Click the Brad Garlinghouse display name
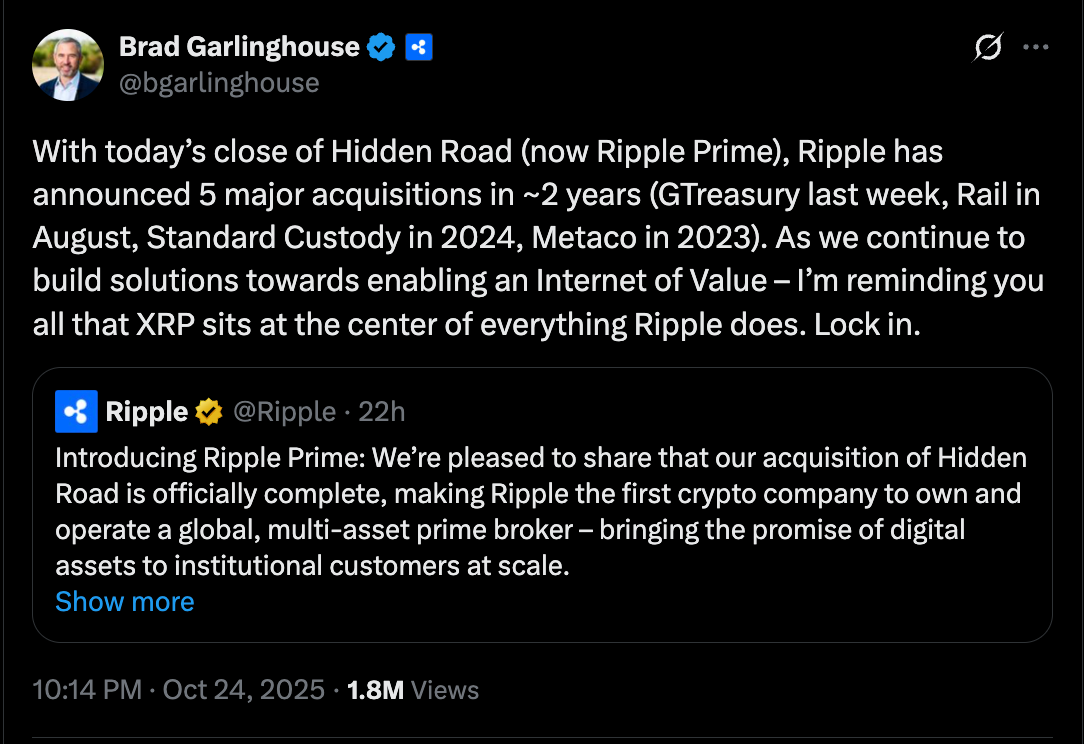 [x=238, y=46]
